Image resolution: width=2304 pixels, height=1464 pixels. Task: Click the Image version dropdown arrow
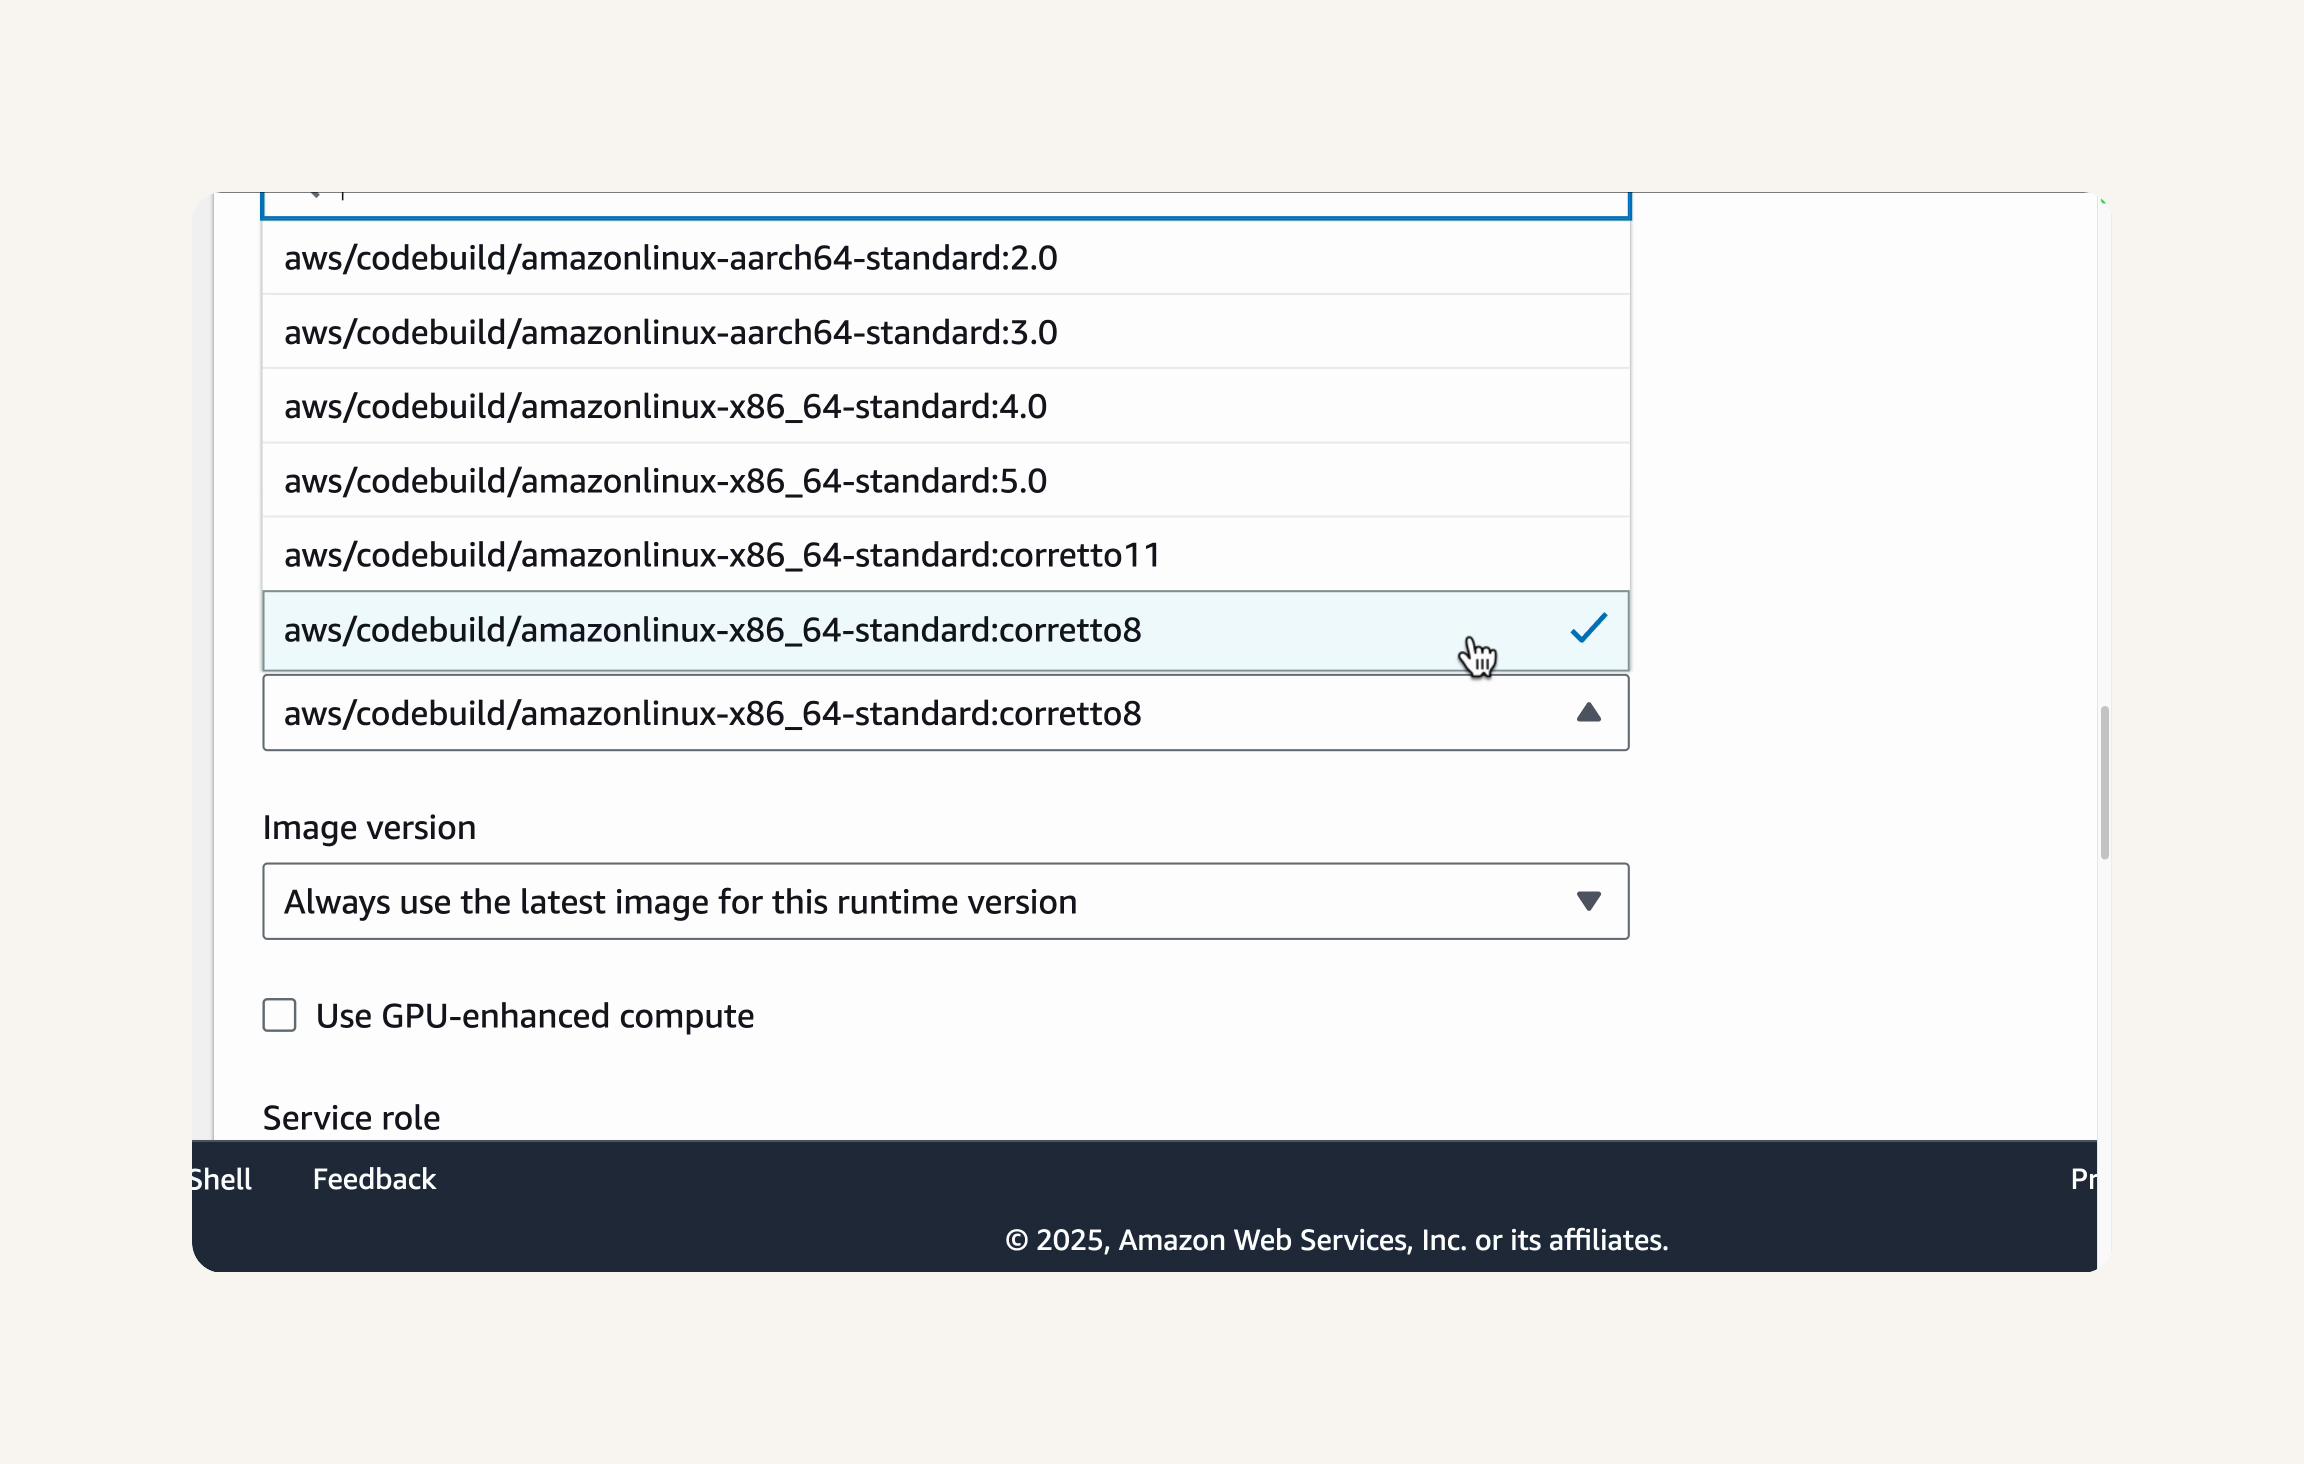(1588, 901)
